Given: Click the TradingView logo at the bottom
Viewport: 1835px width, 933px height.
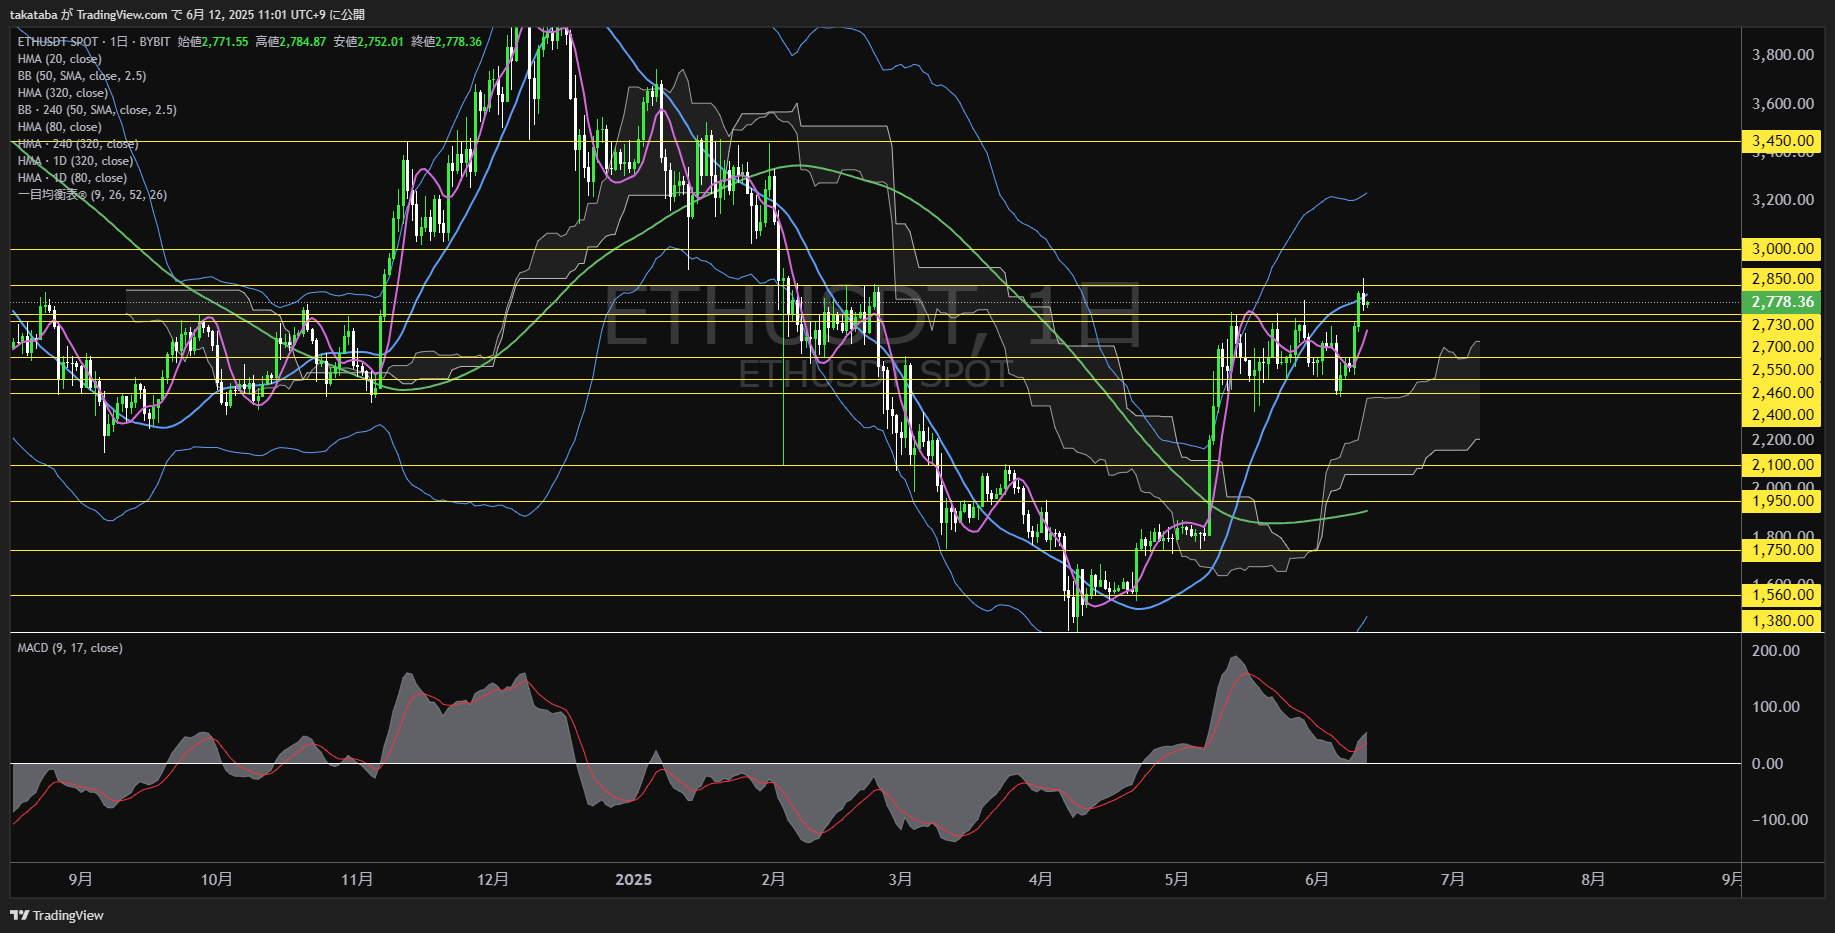Looking at the screenshot, I should (57, 915).
